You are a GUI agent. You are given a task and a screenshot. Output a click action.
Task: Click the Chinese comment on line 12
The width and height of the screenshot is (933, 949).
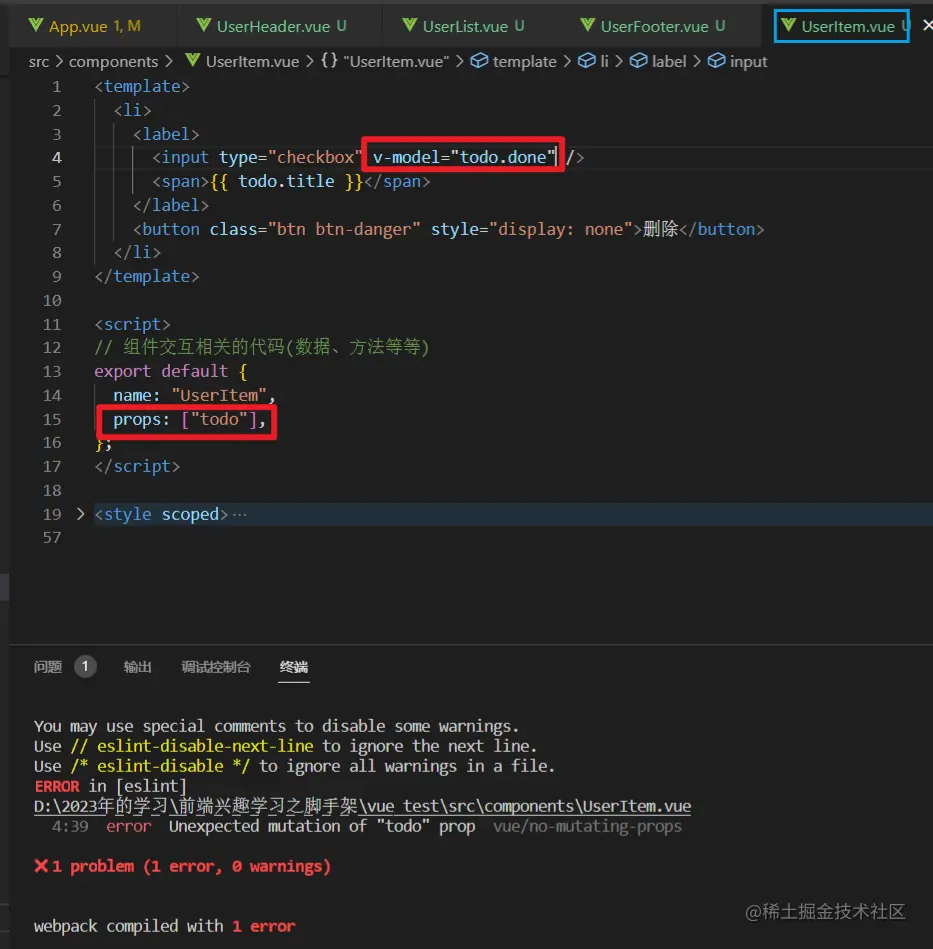(x=261, y=347)
